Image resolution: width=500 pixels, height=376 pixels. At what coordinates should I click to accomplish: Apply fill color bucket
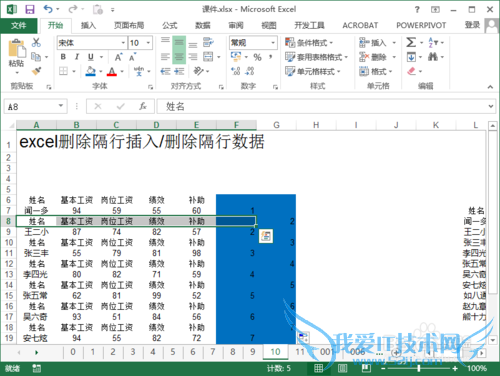[91, 71]
